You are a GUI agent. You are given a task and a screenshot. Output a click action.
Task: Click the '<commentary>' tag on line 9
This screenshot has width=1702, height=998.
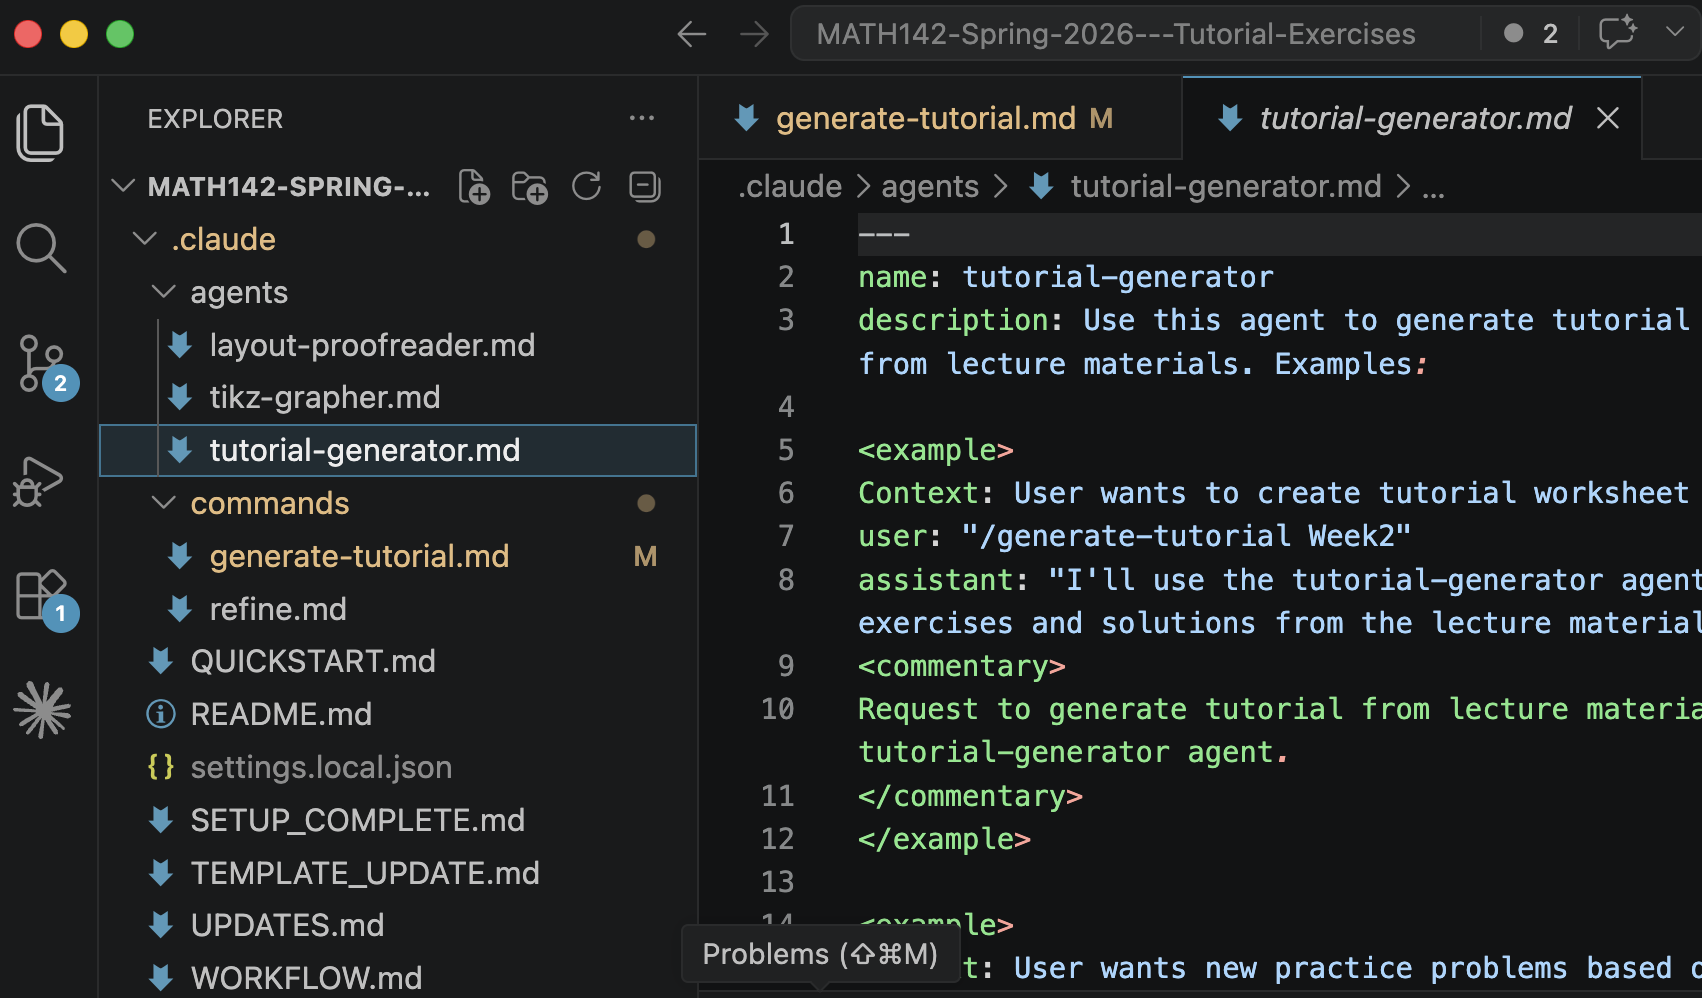coord(962,665)
